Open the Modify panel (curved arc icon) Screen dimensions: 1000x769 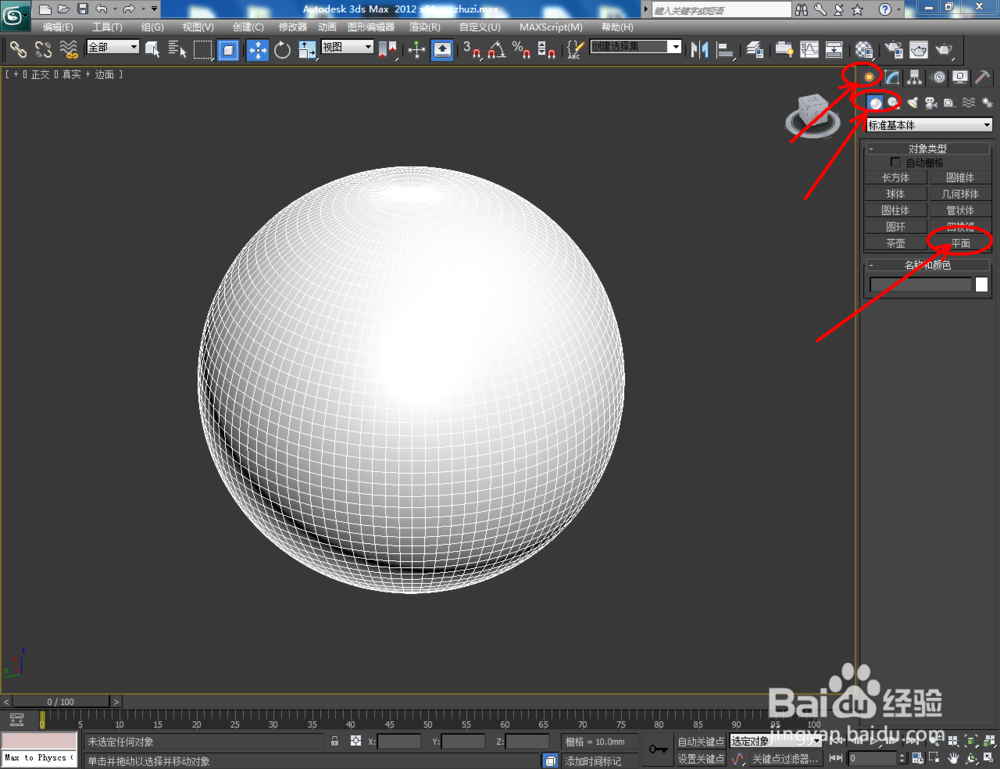tap(892, 77)
